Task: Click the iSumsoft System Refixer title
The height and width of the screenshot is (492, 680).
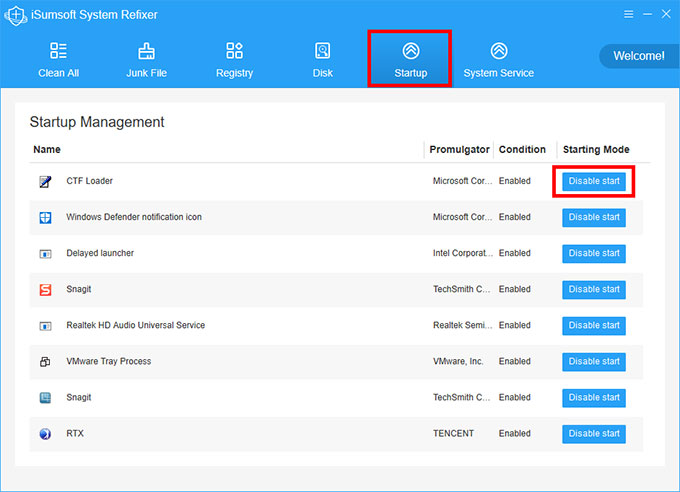Action: pyautogui.click(x=94, y=15)
